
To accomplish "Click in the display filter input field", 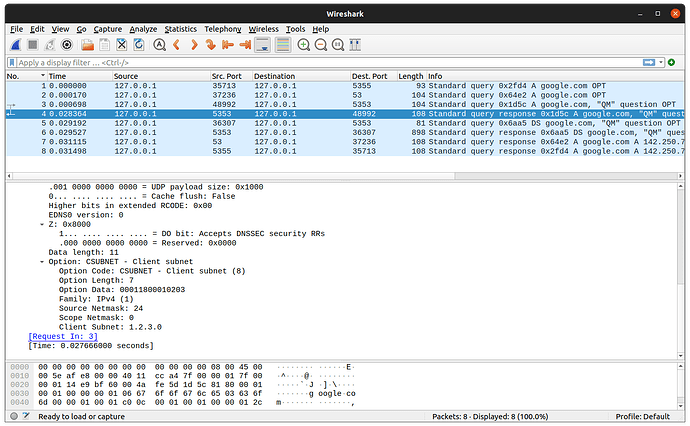I will click(x=328, y=62).
